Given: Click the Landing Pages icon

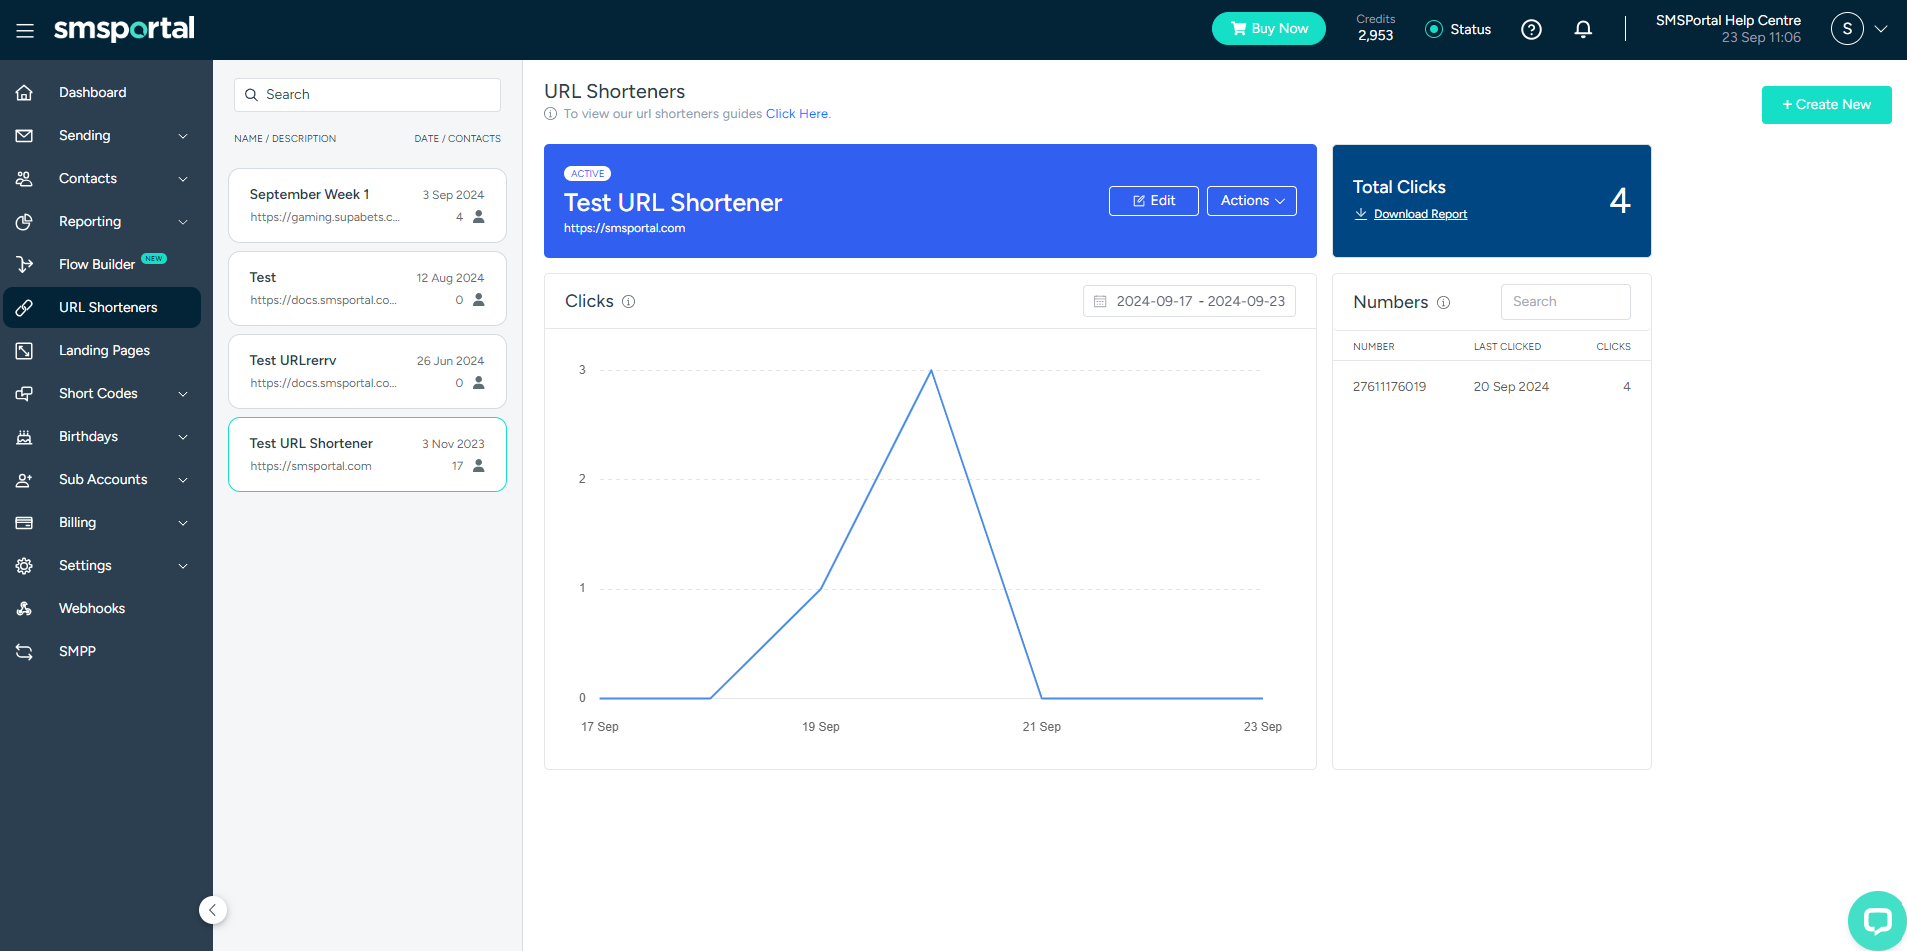Looking at the screenshot, I should point(25,351).
